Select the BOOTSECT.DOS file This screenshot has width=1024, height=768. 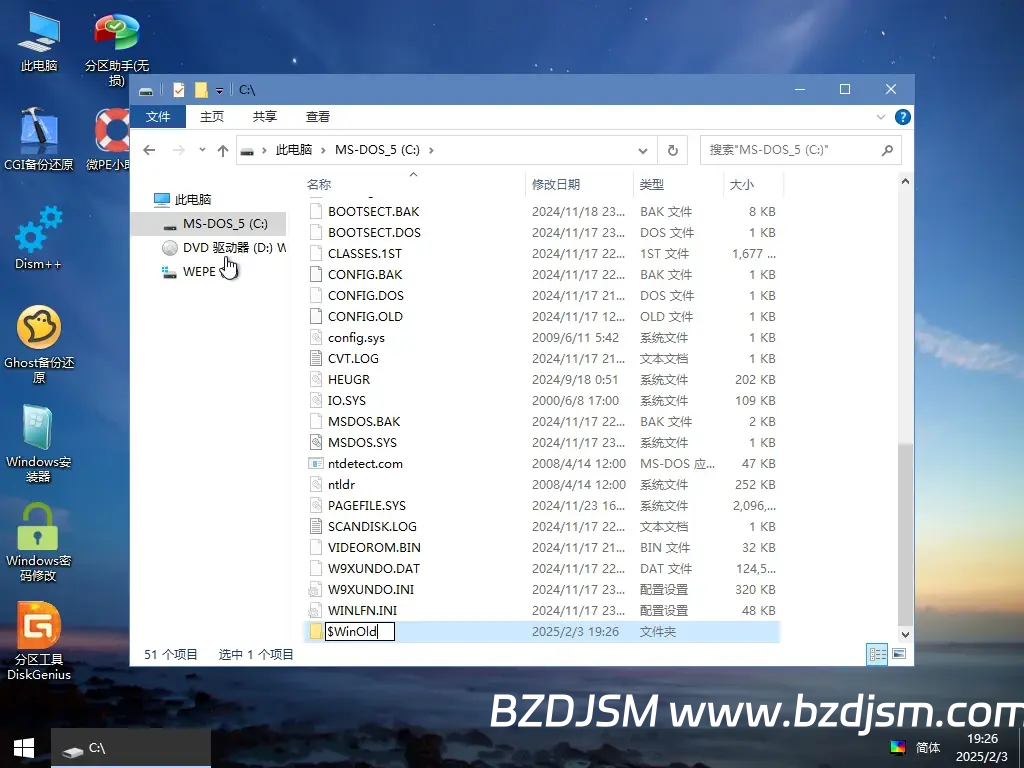click(x=374, y=232)
